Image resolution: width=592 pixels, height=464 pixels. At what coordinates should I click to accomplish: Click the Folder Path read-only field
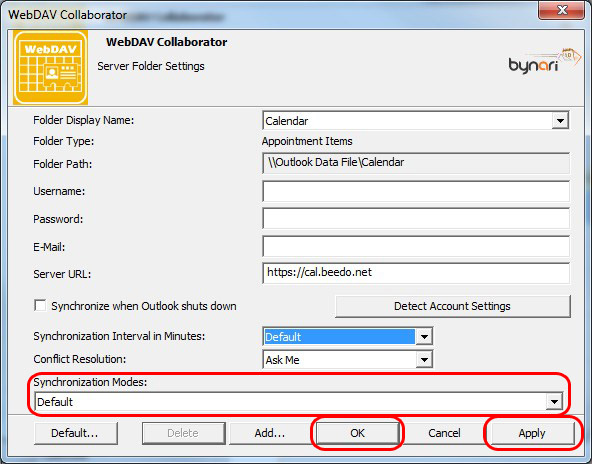tap(416, 163)
